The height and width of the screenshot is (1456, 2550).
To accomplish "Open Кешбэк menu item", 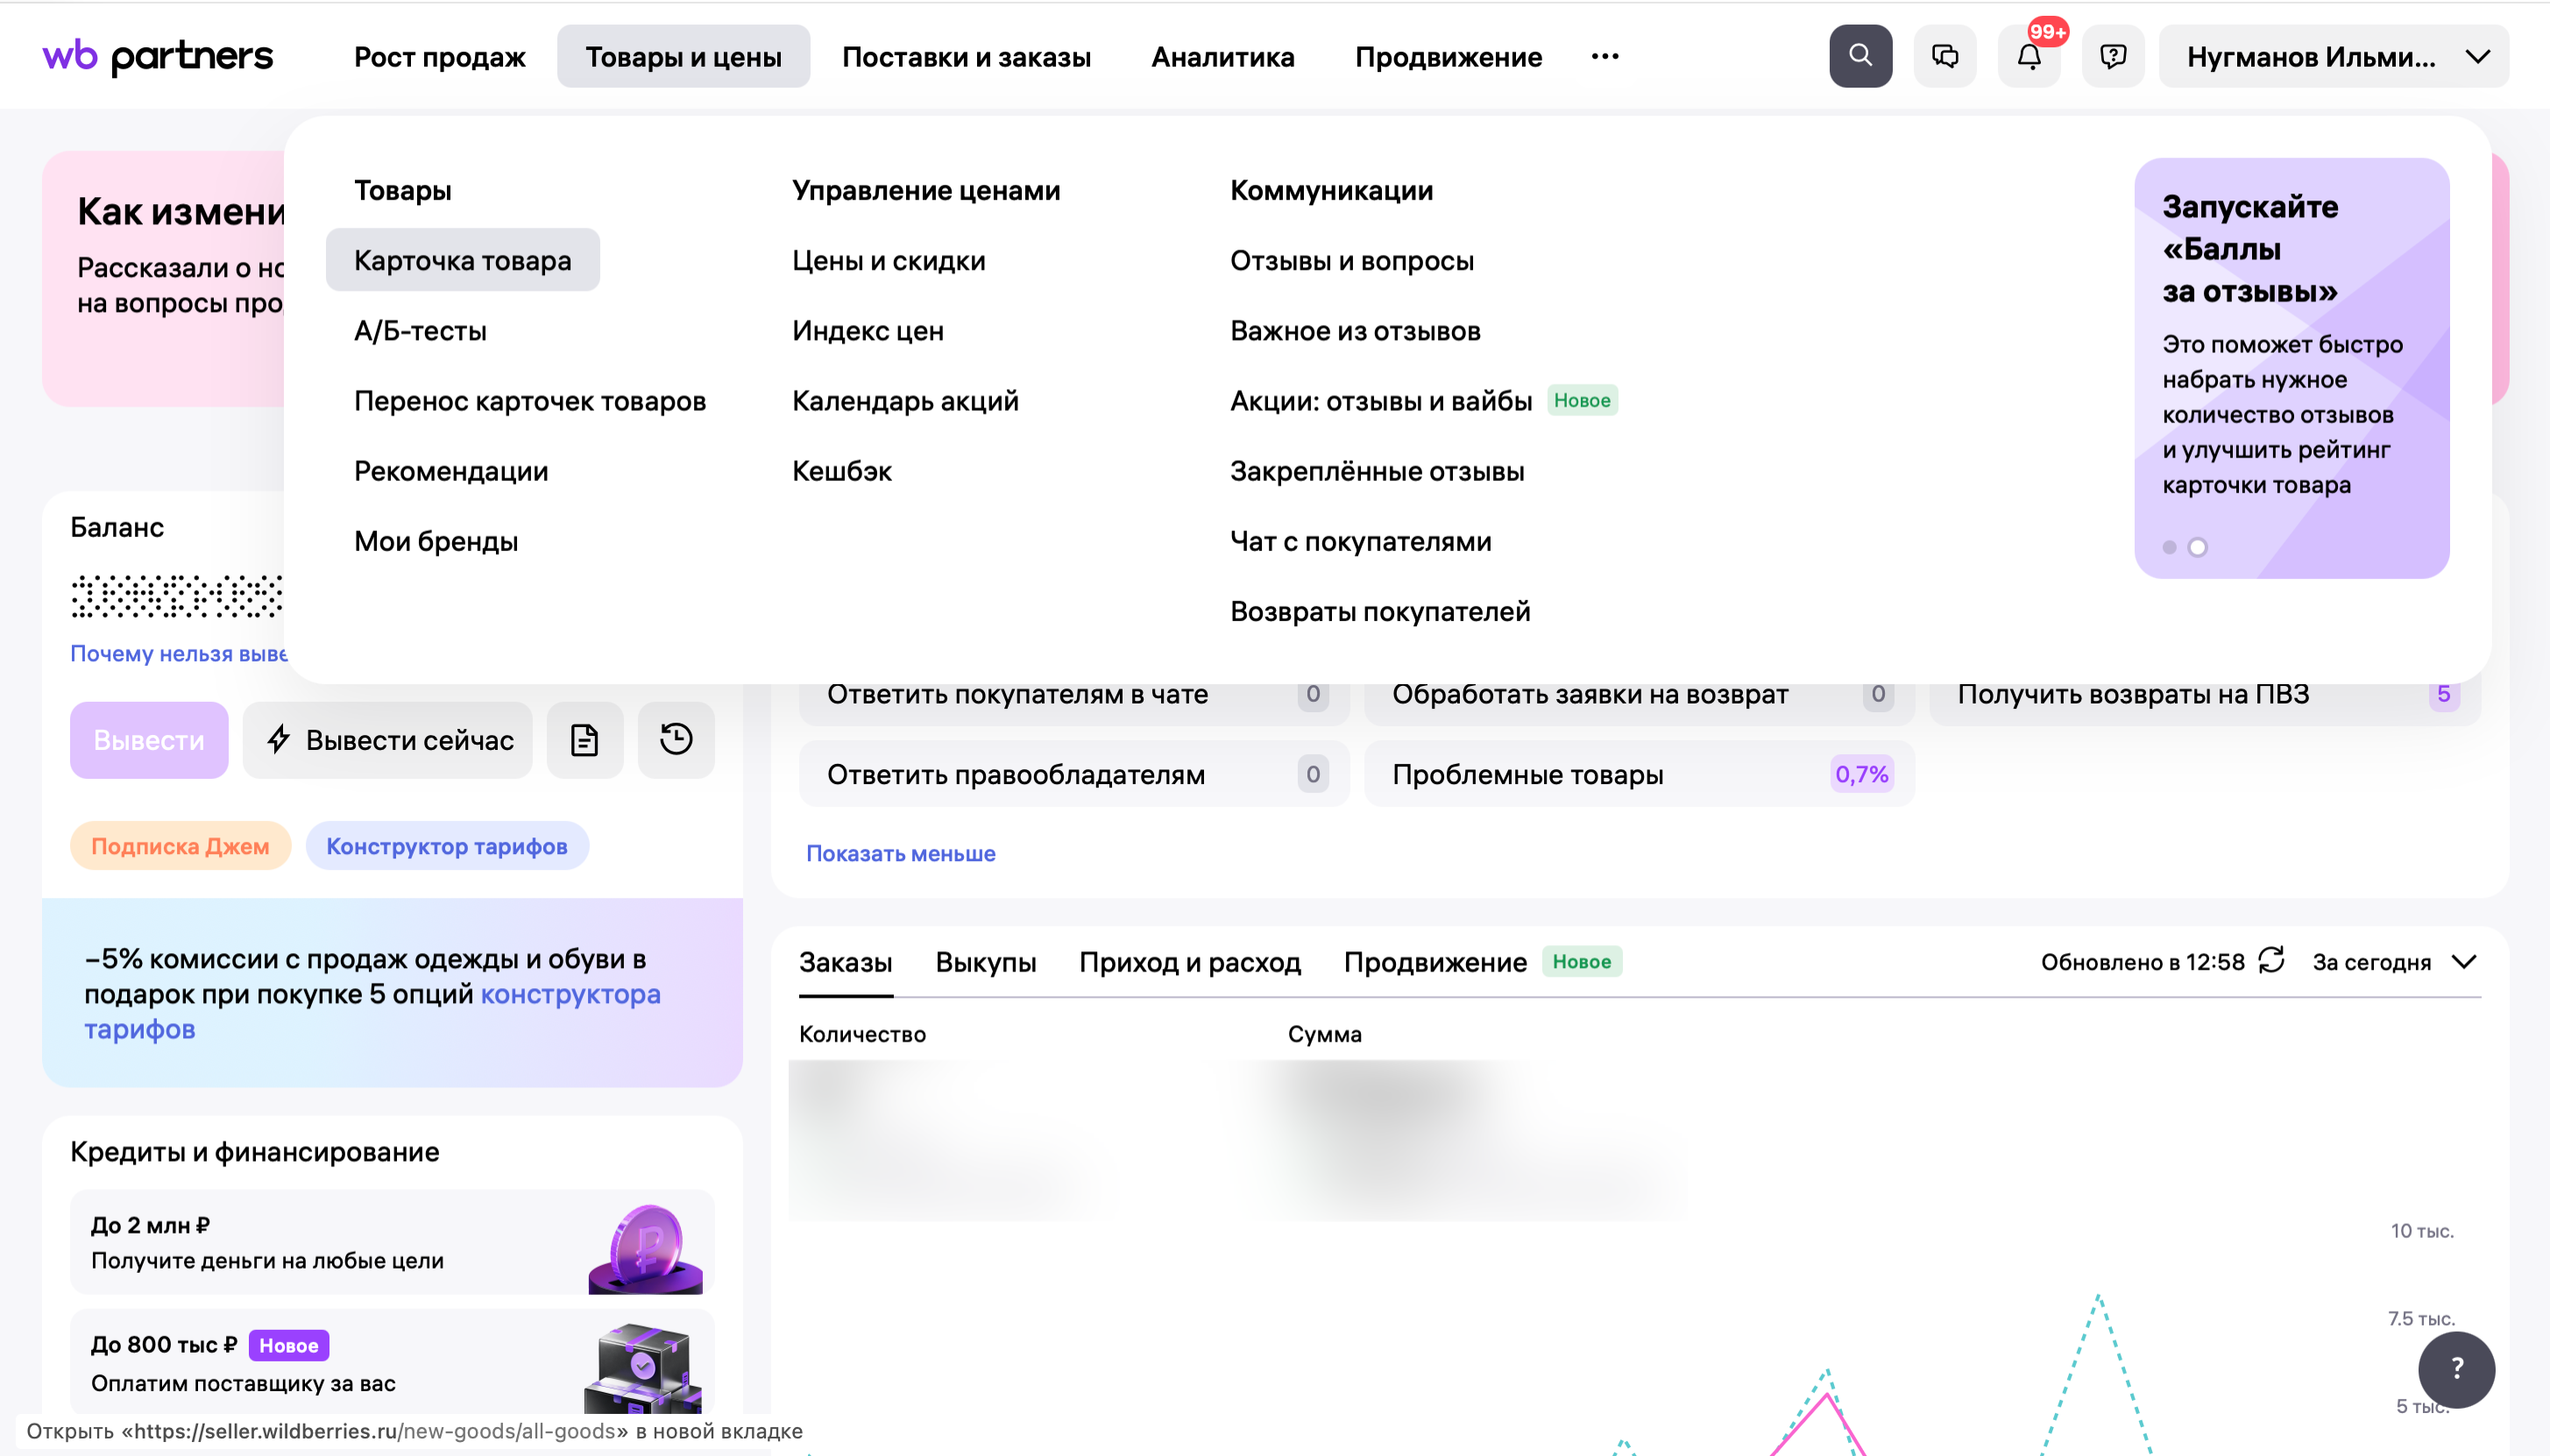I will tap(842, 470).
